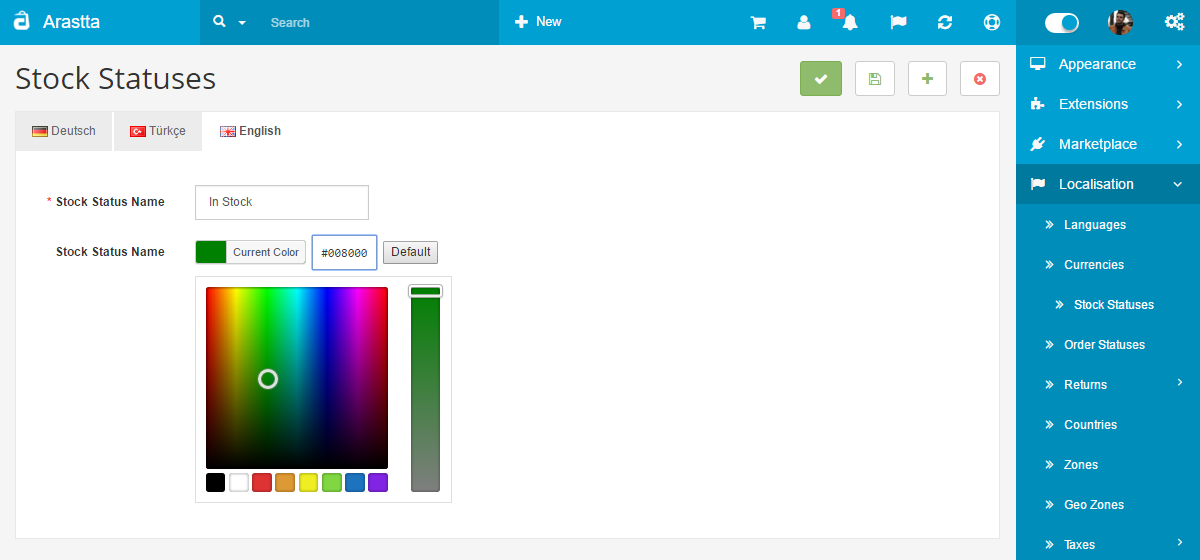Open the notifications bell icon
This screenshot has height=560, width=1200.
point(850,22)
